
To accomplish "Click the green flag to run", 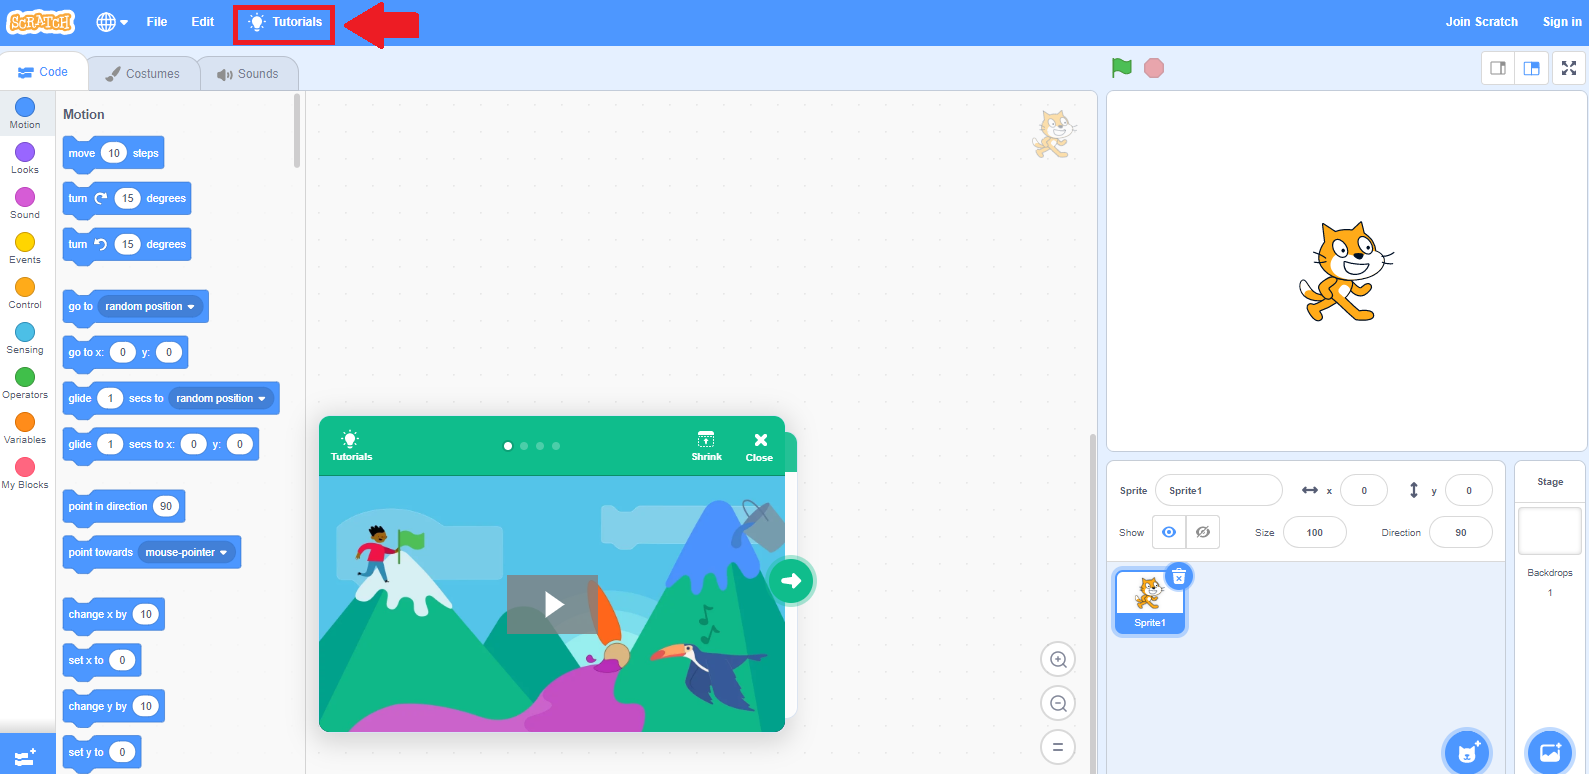I will pos(1122,68).
